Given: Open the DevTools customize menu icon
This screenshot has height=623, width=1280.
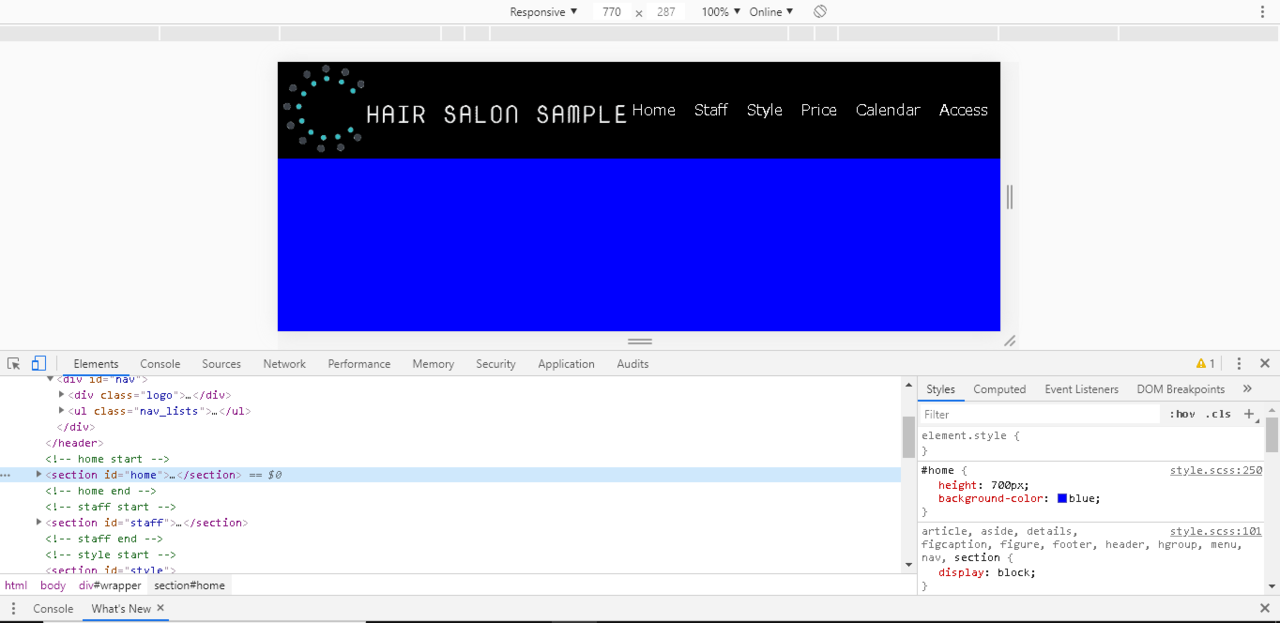Looking at the screenshot, I should click(1239, 364).
